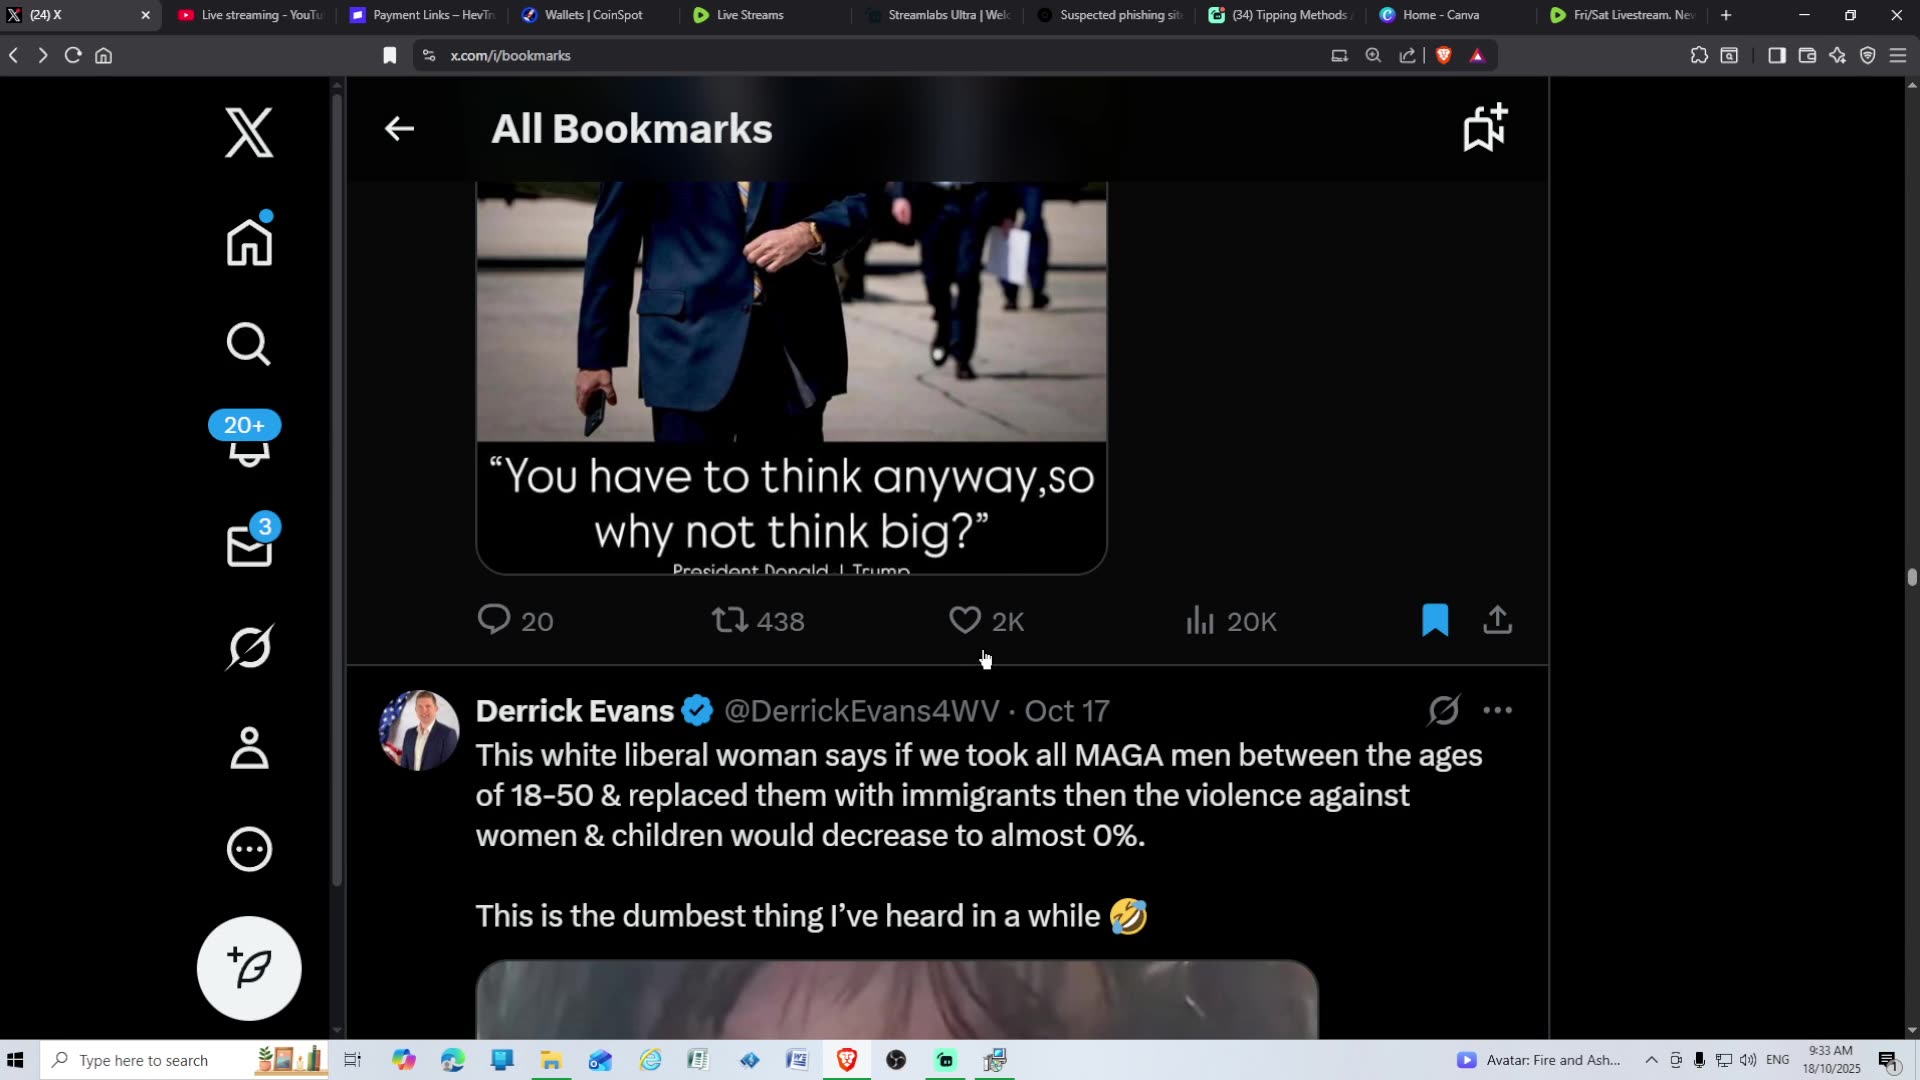1920x1080 pixels.
Task: Open Derrick Evans display name link
Action: point(575,711)
